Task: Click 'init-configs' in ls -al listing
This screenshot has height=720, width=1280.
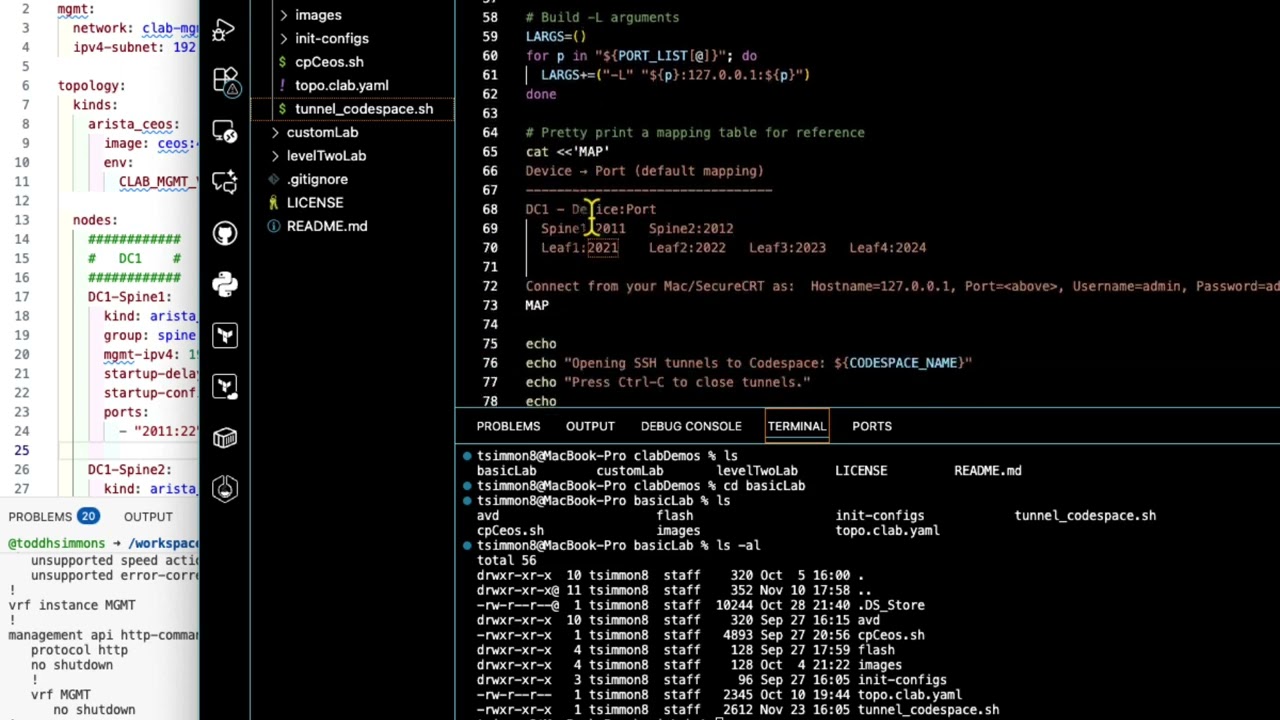Action: tap(902, 680)
